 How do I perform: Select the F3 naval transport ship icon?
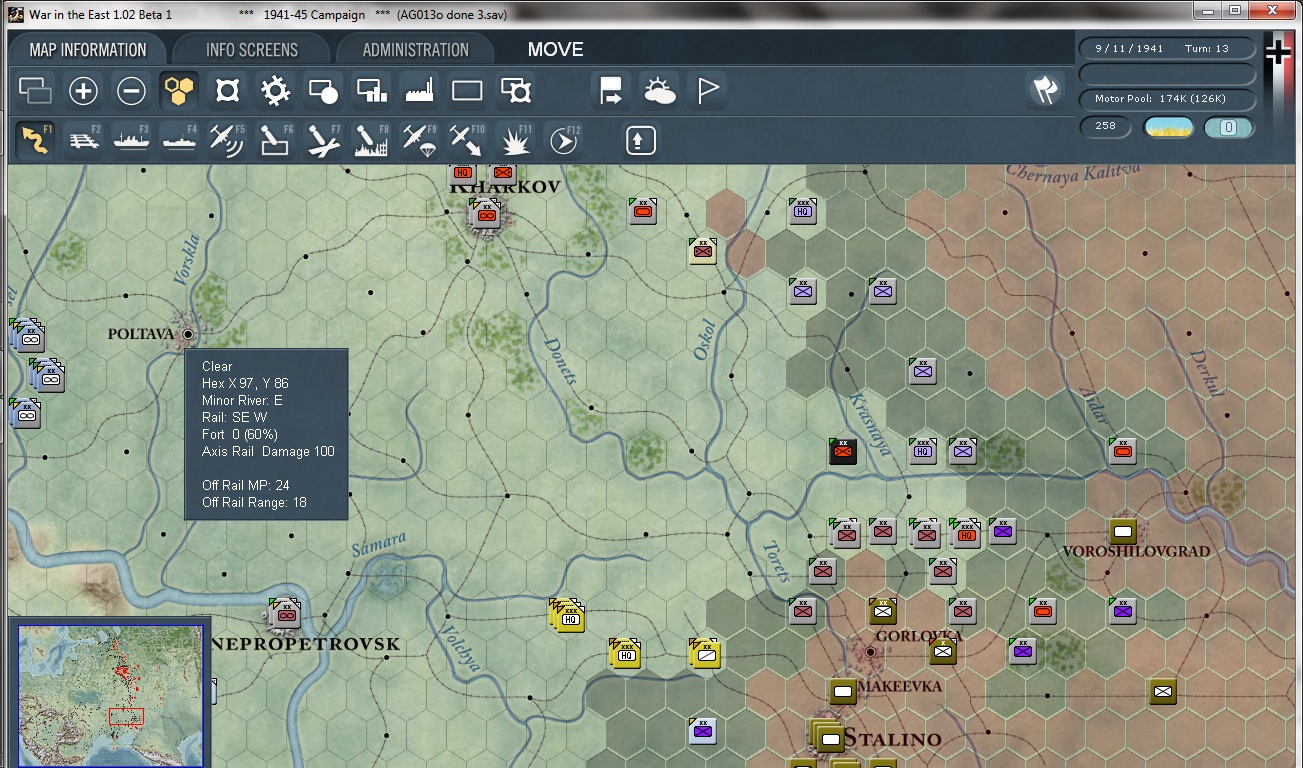pyautogui.click(x=131, y=140)
